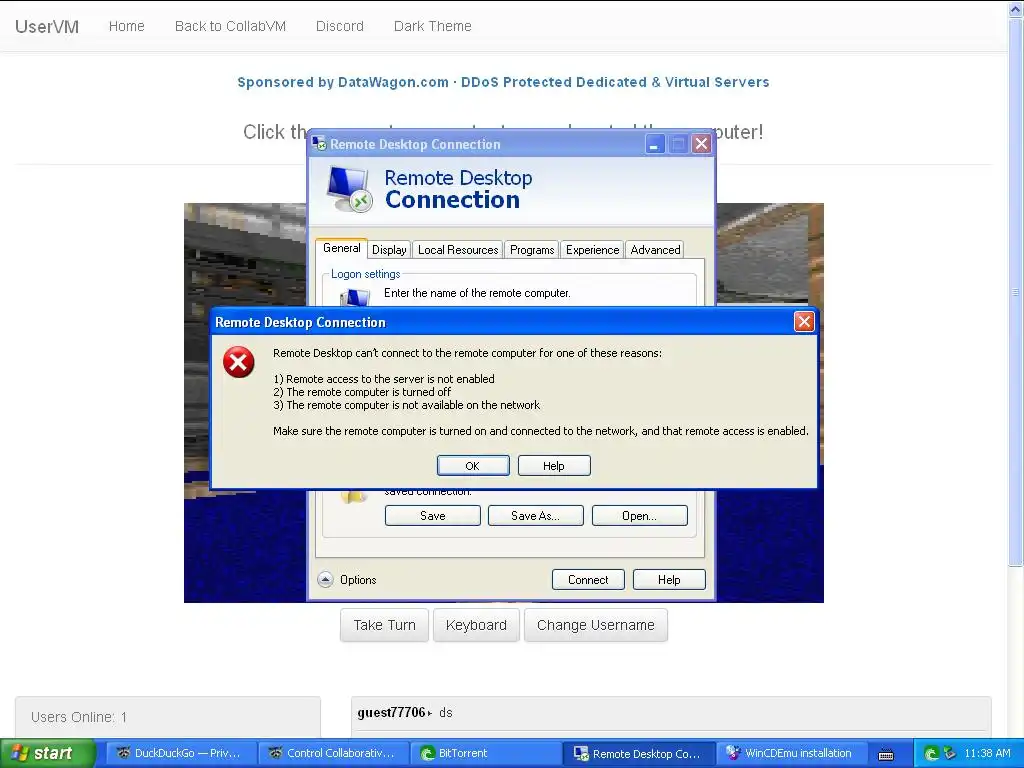Open the Local Resources tab
Viewport: 1024px width, 768px height.
(x=458, y=249)
